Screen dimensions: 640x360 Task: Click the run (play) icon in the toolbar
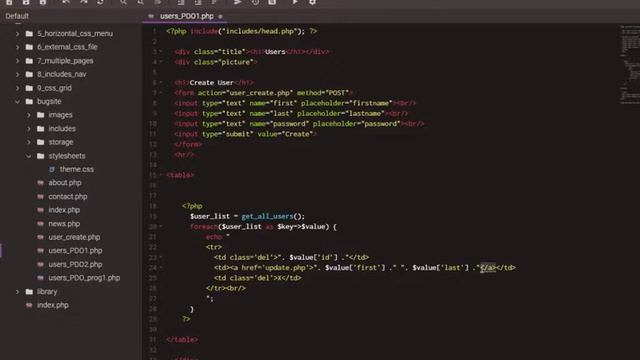point(295,2)
